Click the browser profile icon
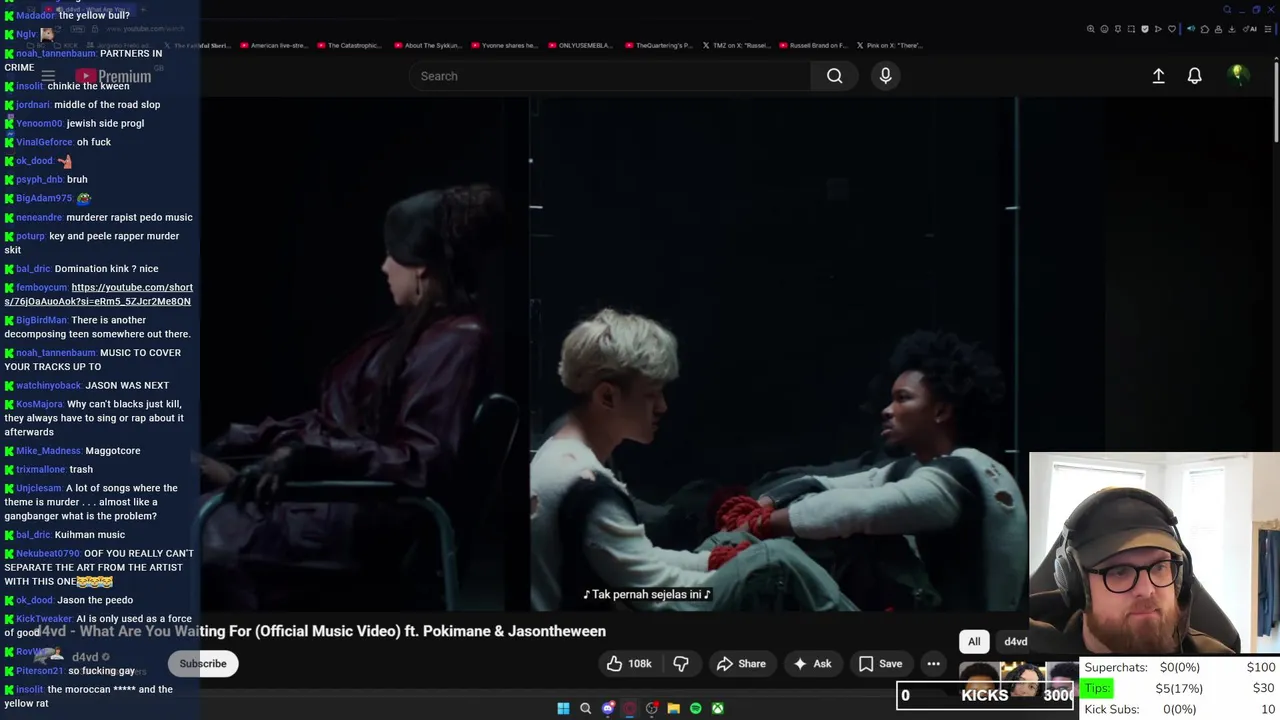This screenshot has height=720, width=1280. coord(1218,29)
